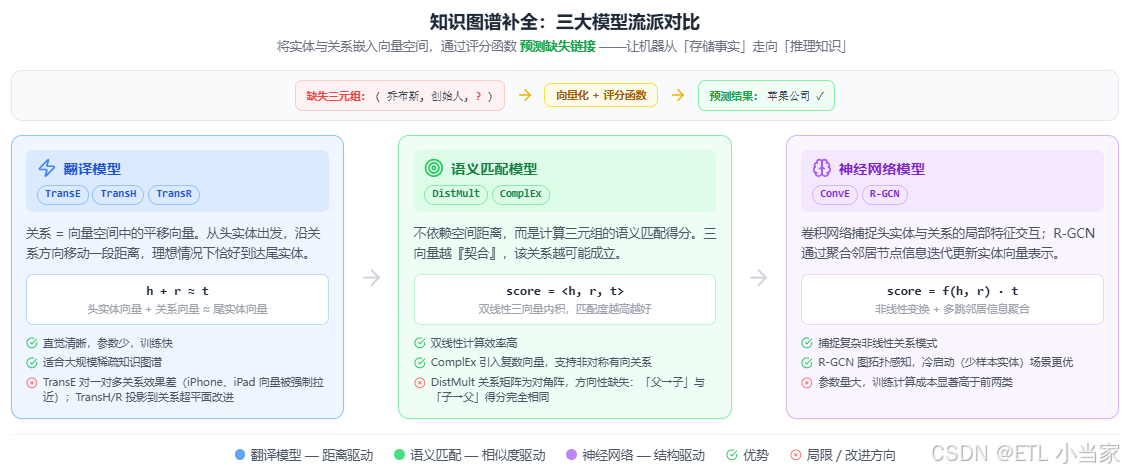This screenshot has width=1124, height=473.
Task: Click the paragraph starting 不依赖空间距离
Action: pos(564,243)
